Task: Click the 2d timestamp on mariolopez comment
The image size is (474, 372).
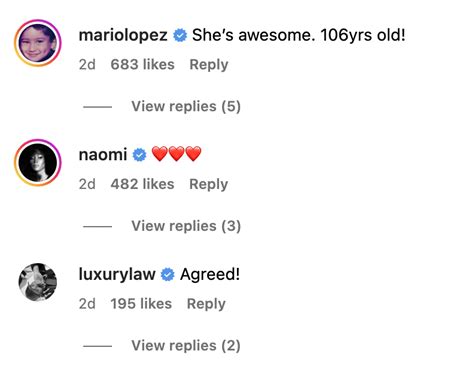Action: [x=87, y=65]
